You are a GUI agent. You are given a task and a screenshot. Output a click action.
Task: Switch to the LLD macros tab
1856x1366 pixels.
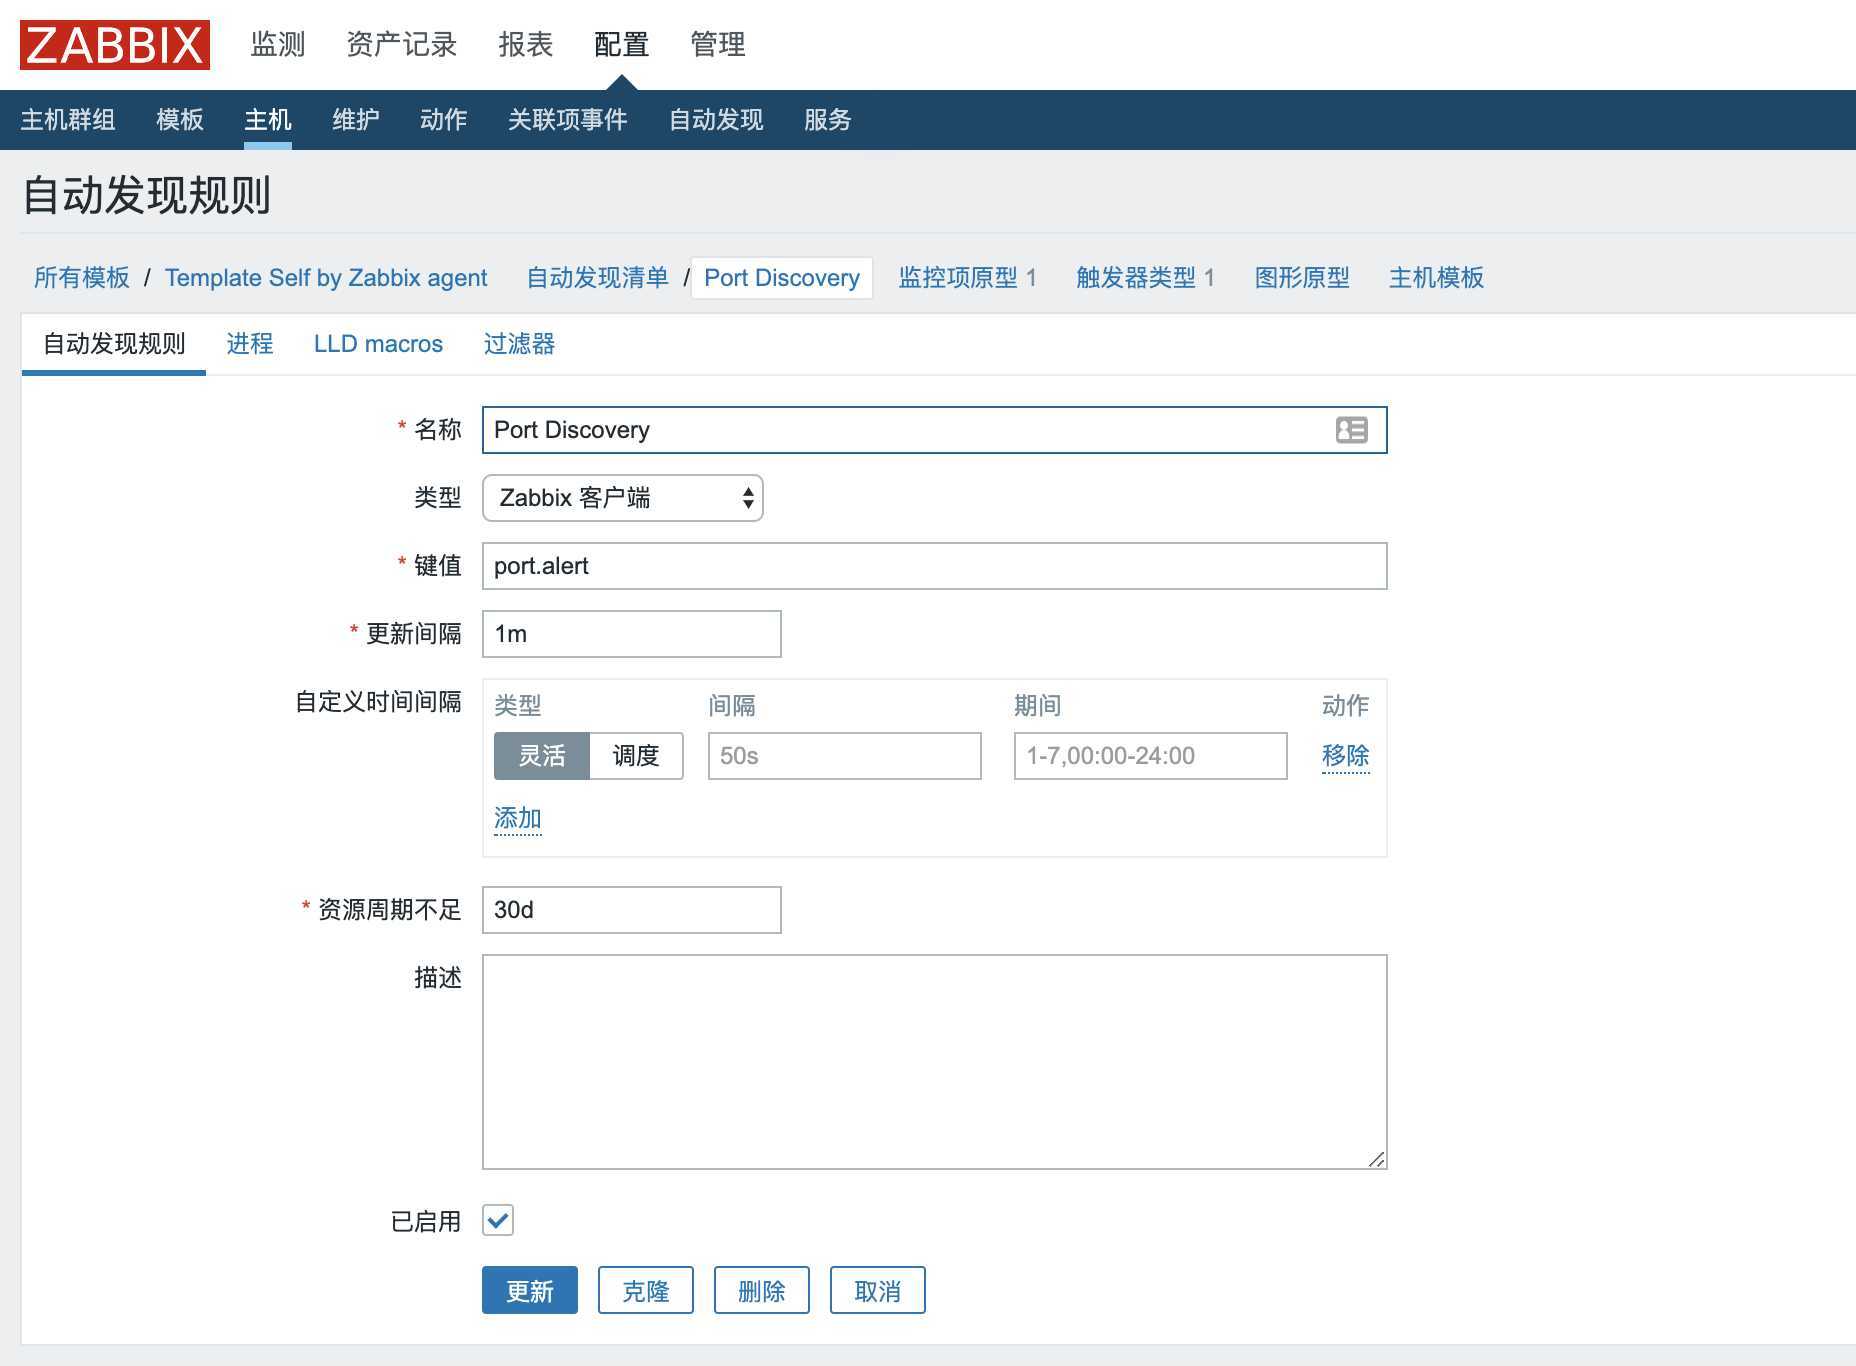378,344
